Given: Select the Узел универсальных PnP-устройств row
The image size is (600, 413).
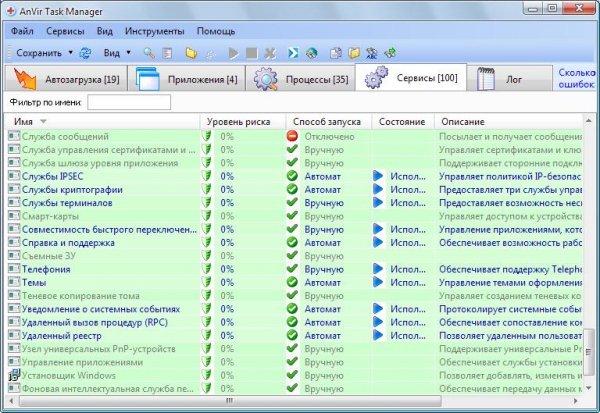Looking at the screenshot, I should point(295,348).
